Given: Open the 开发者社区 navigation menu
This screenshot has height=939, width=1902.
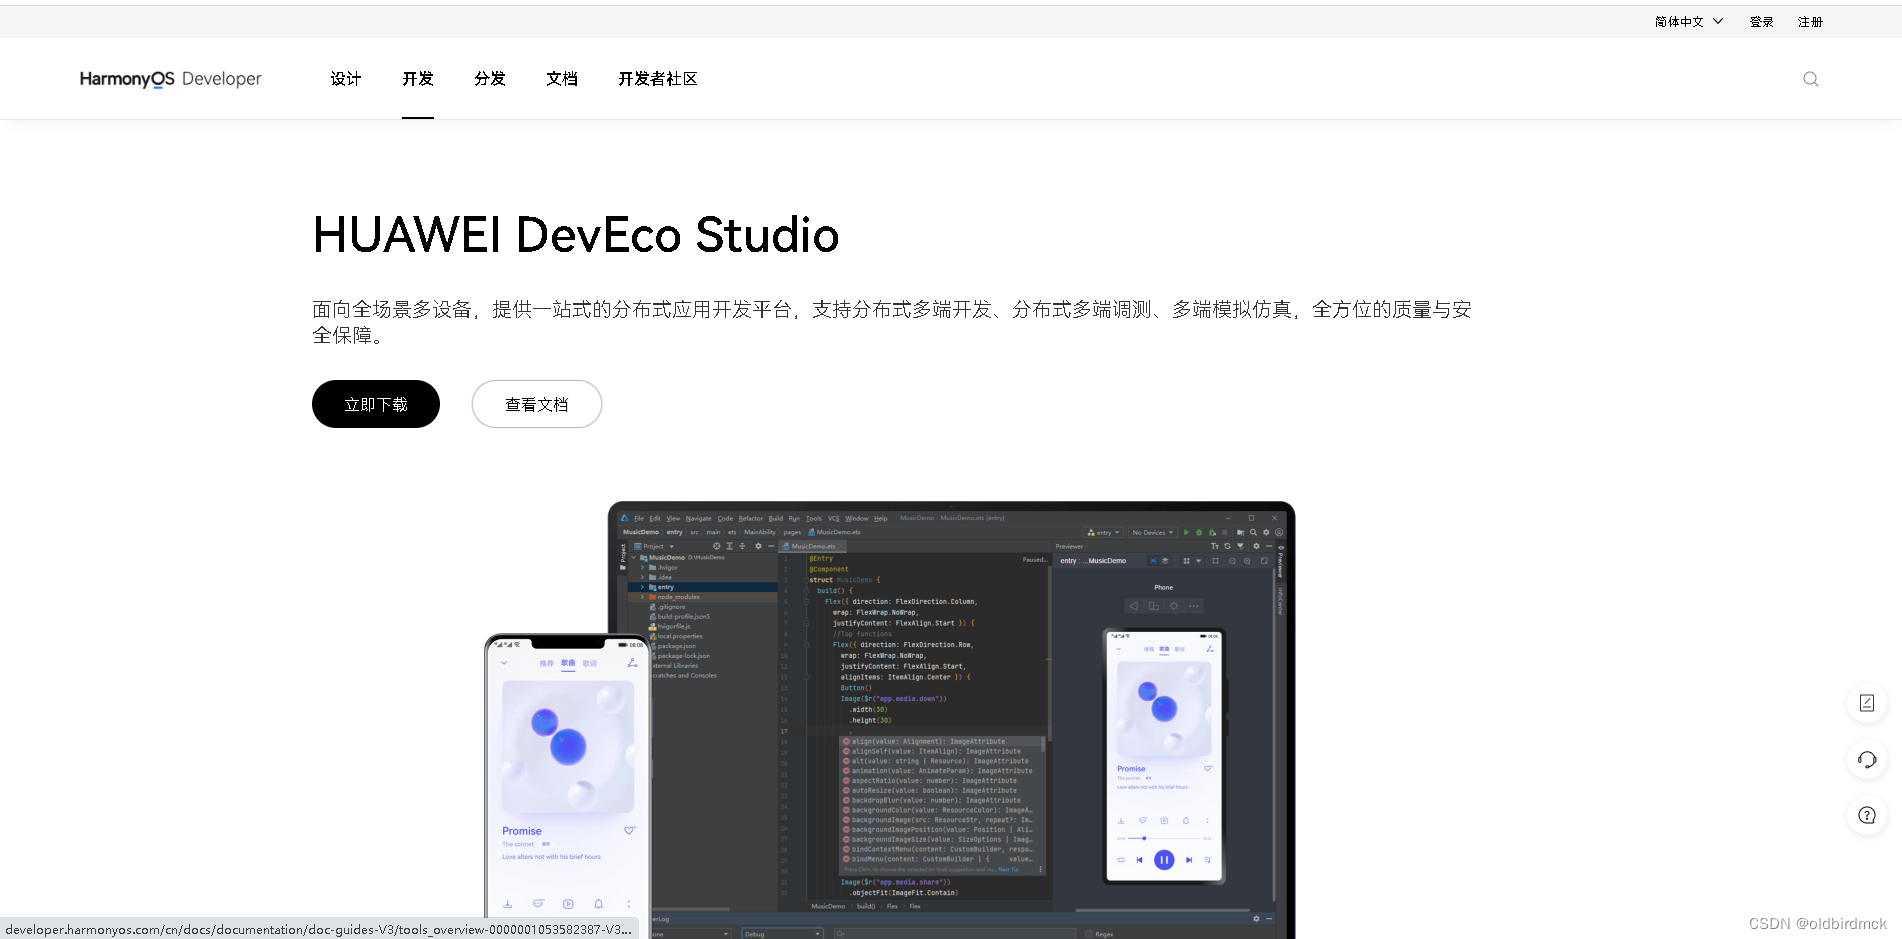Looking at the screenshot, I should tap(658, 79).
